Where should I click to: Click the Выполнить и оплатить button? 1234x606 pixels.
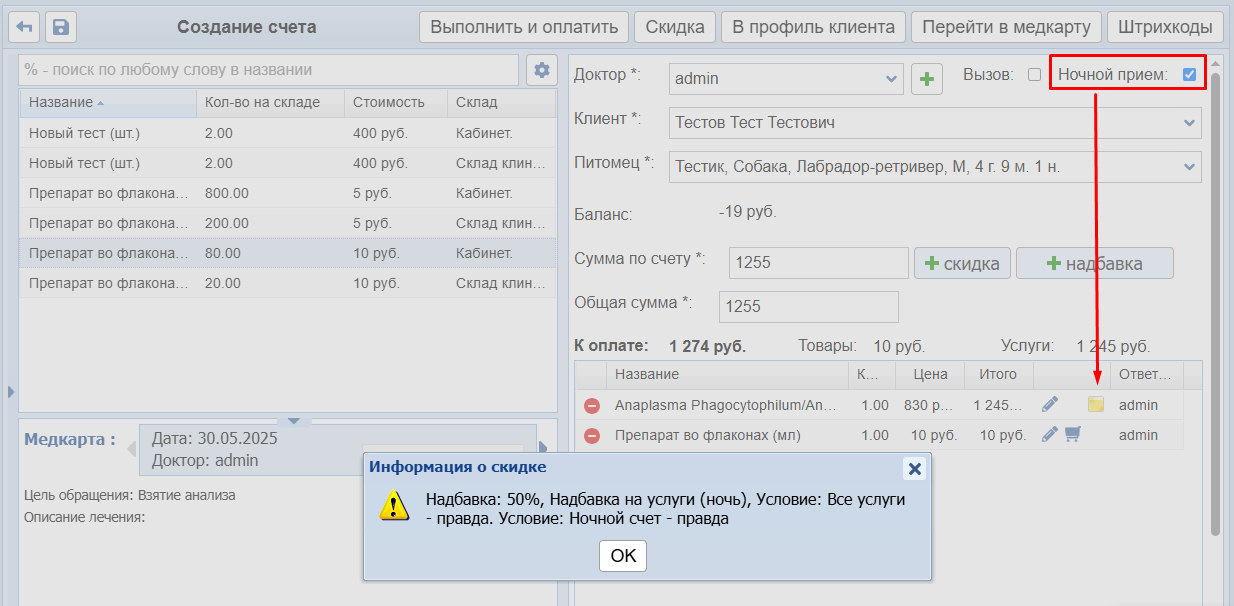524,27
